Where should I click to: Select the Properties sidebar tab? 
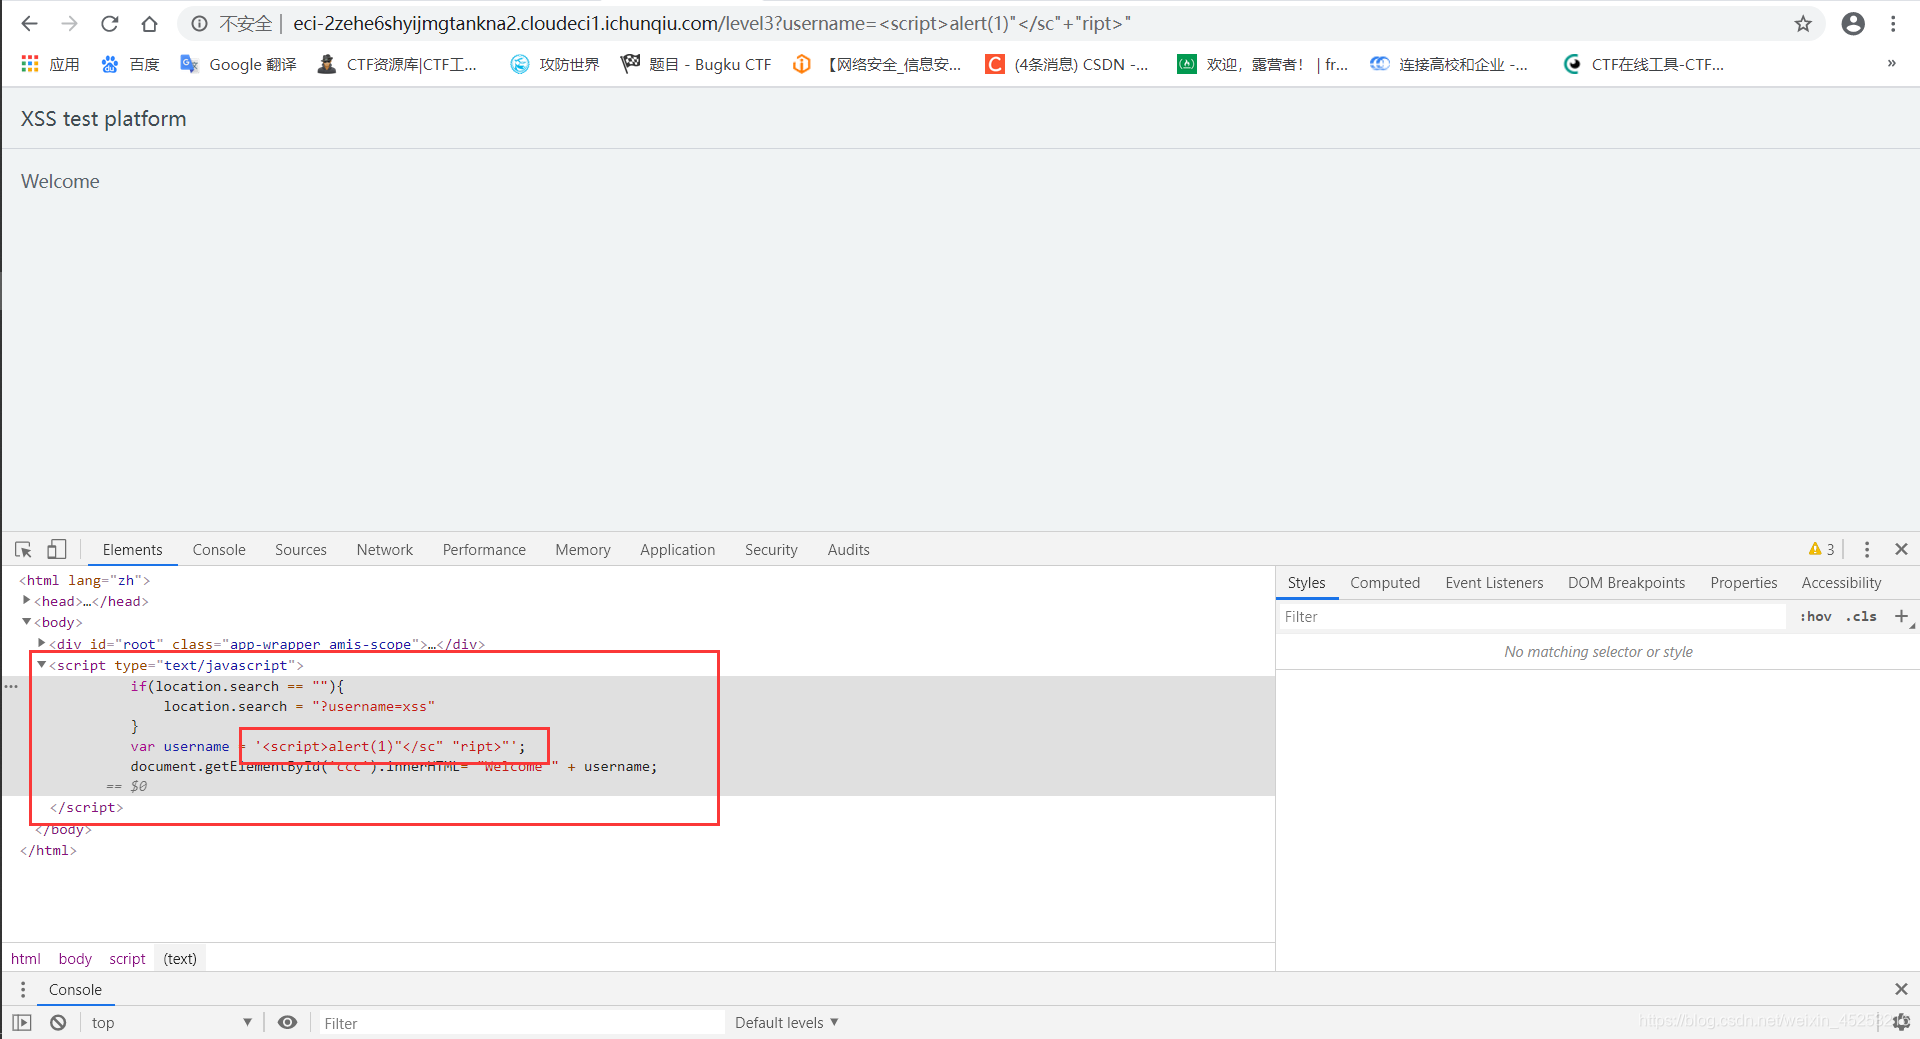click(x=1744, y=583)
